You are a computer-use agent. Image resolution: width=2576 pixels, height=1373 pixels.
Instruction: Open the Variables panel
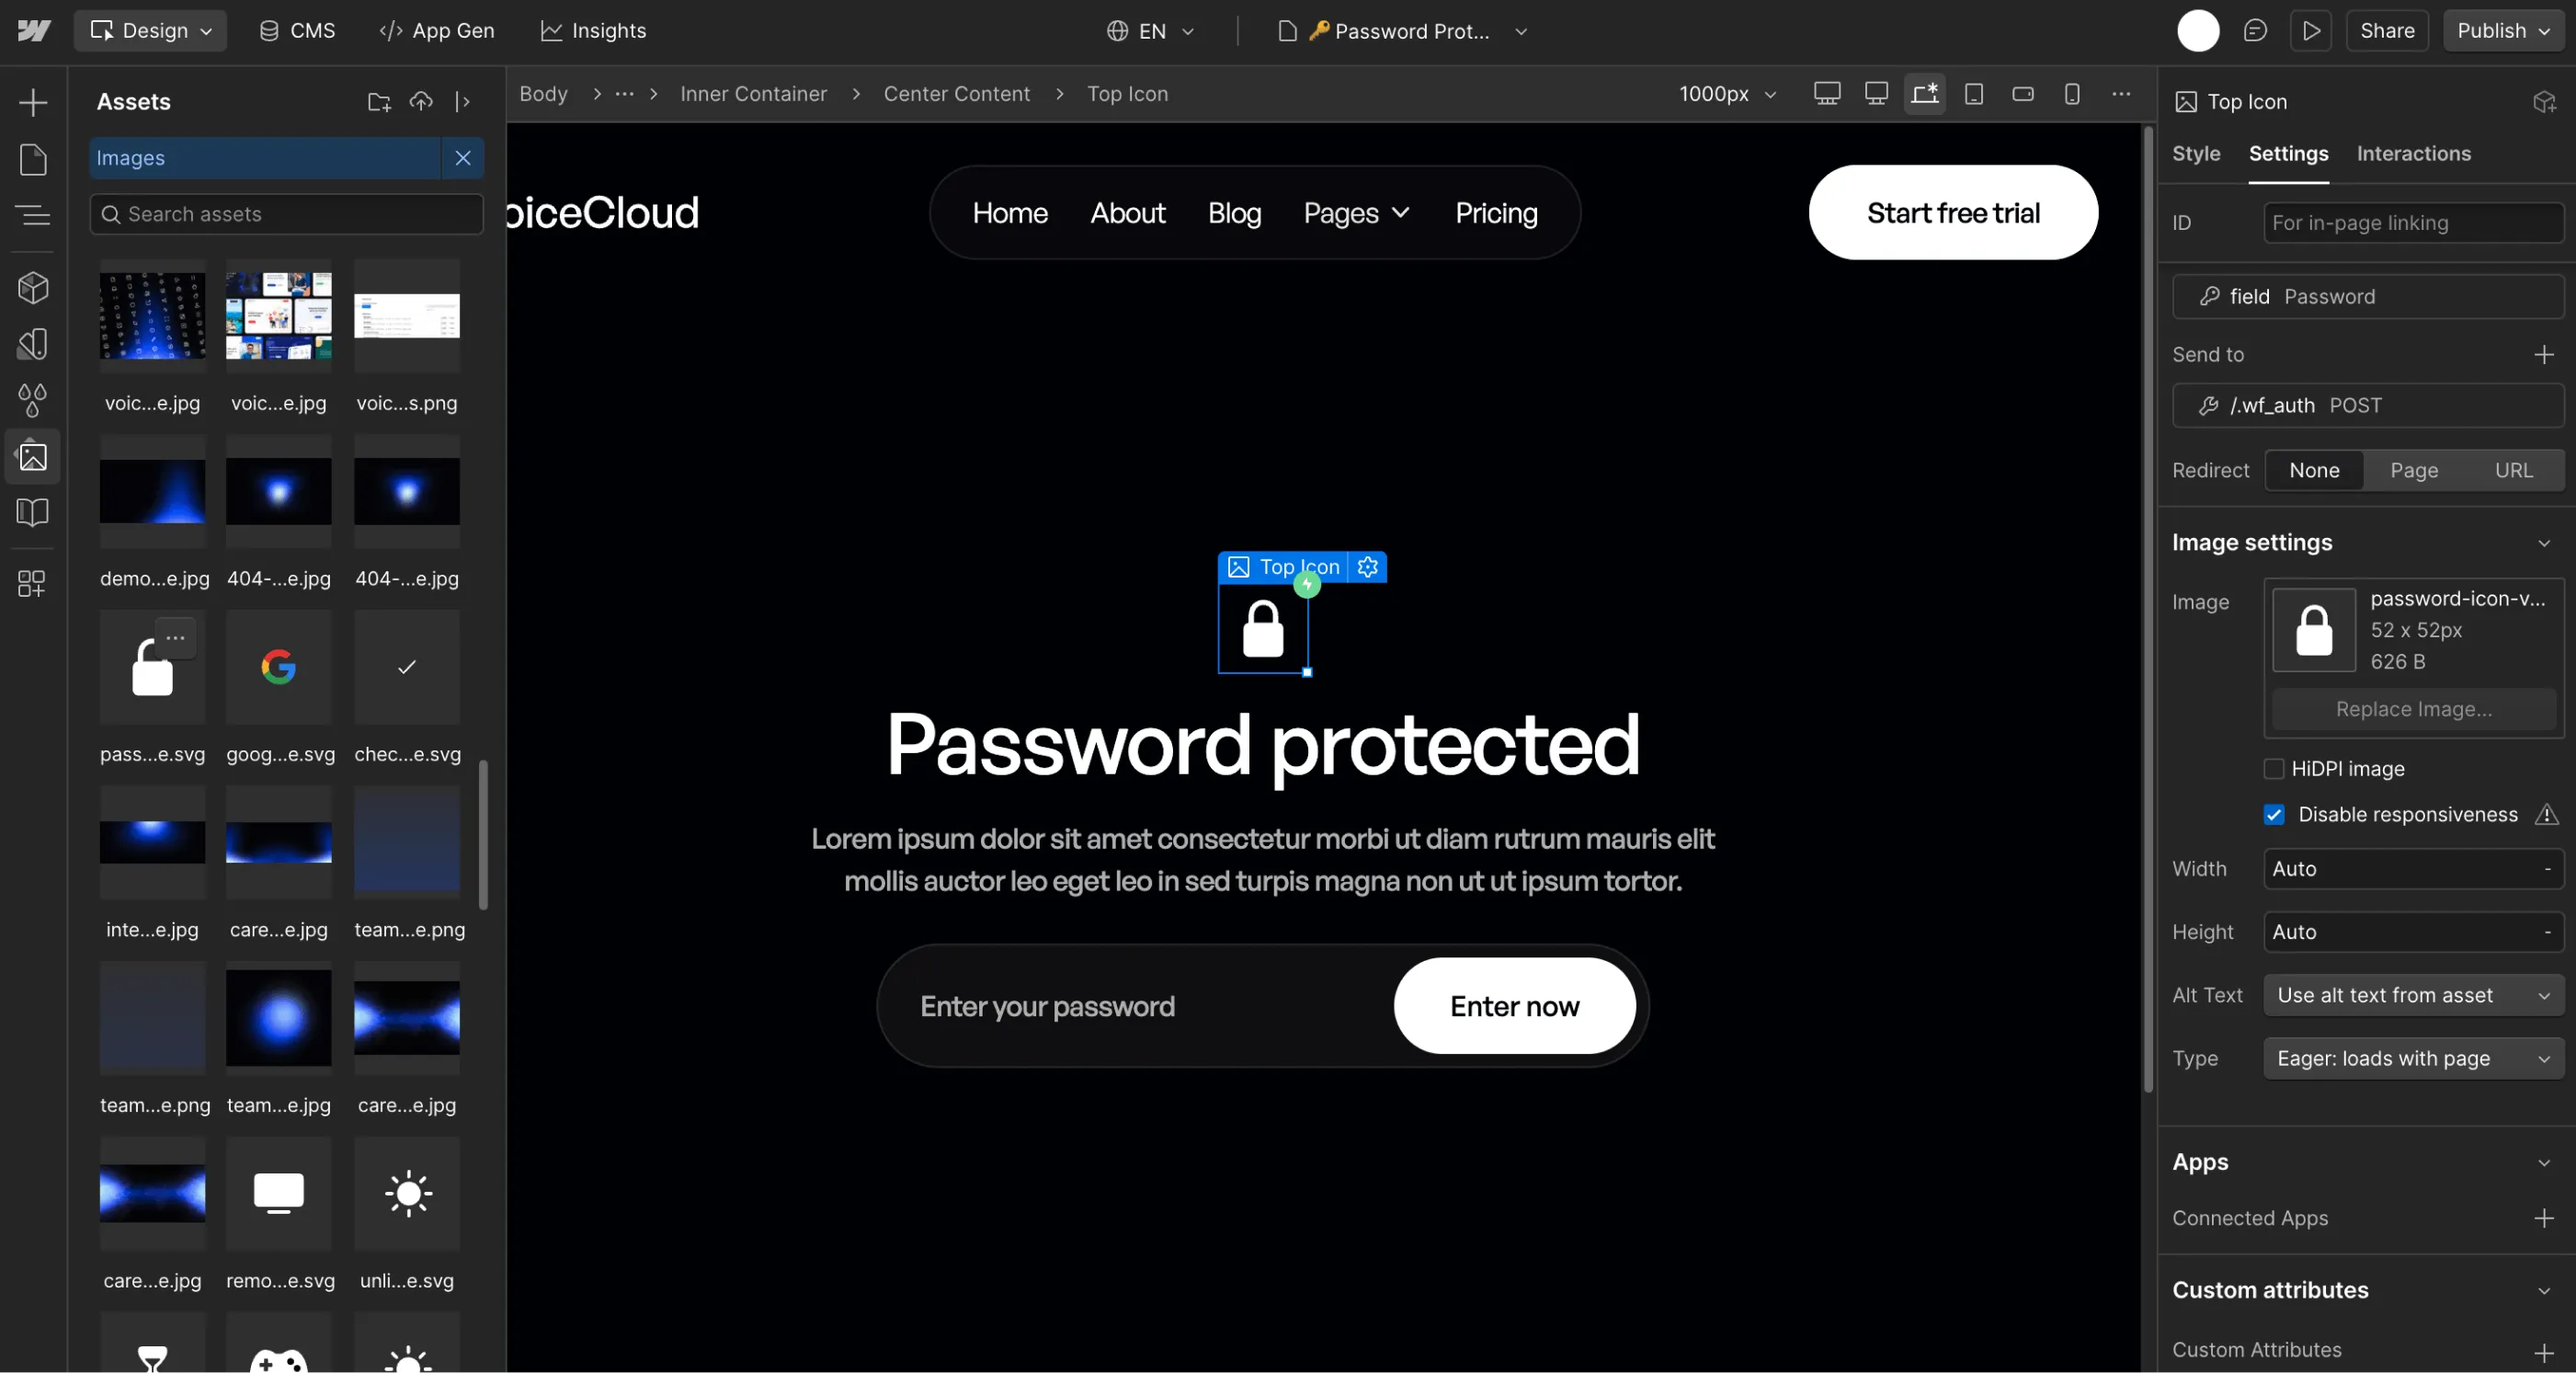(33, 399)
